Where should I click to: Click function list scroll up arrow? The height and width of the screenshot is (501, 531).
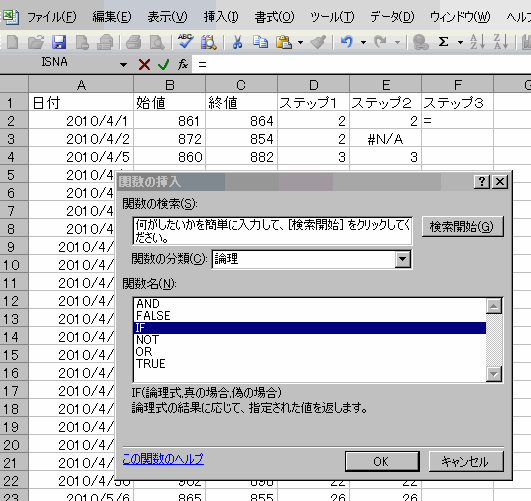[494, 306]
